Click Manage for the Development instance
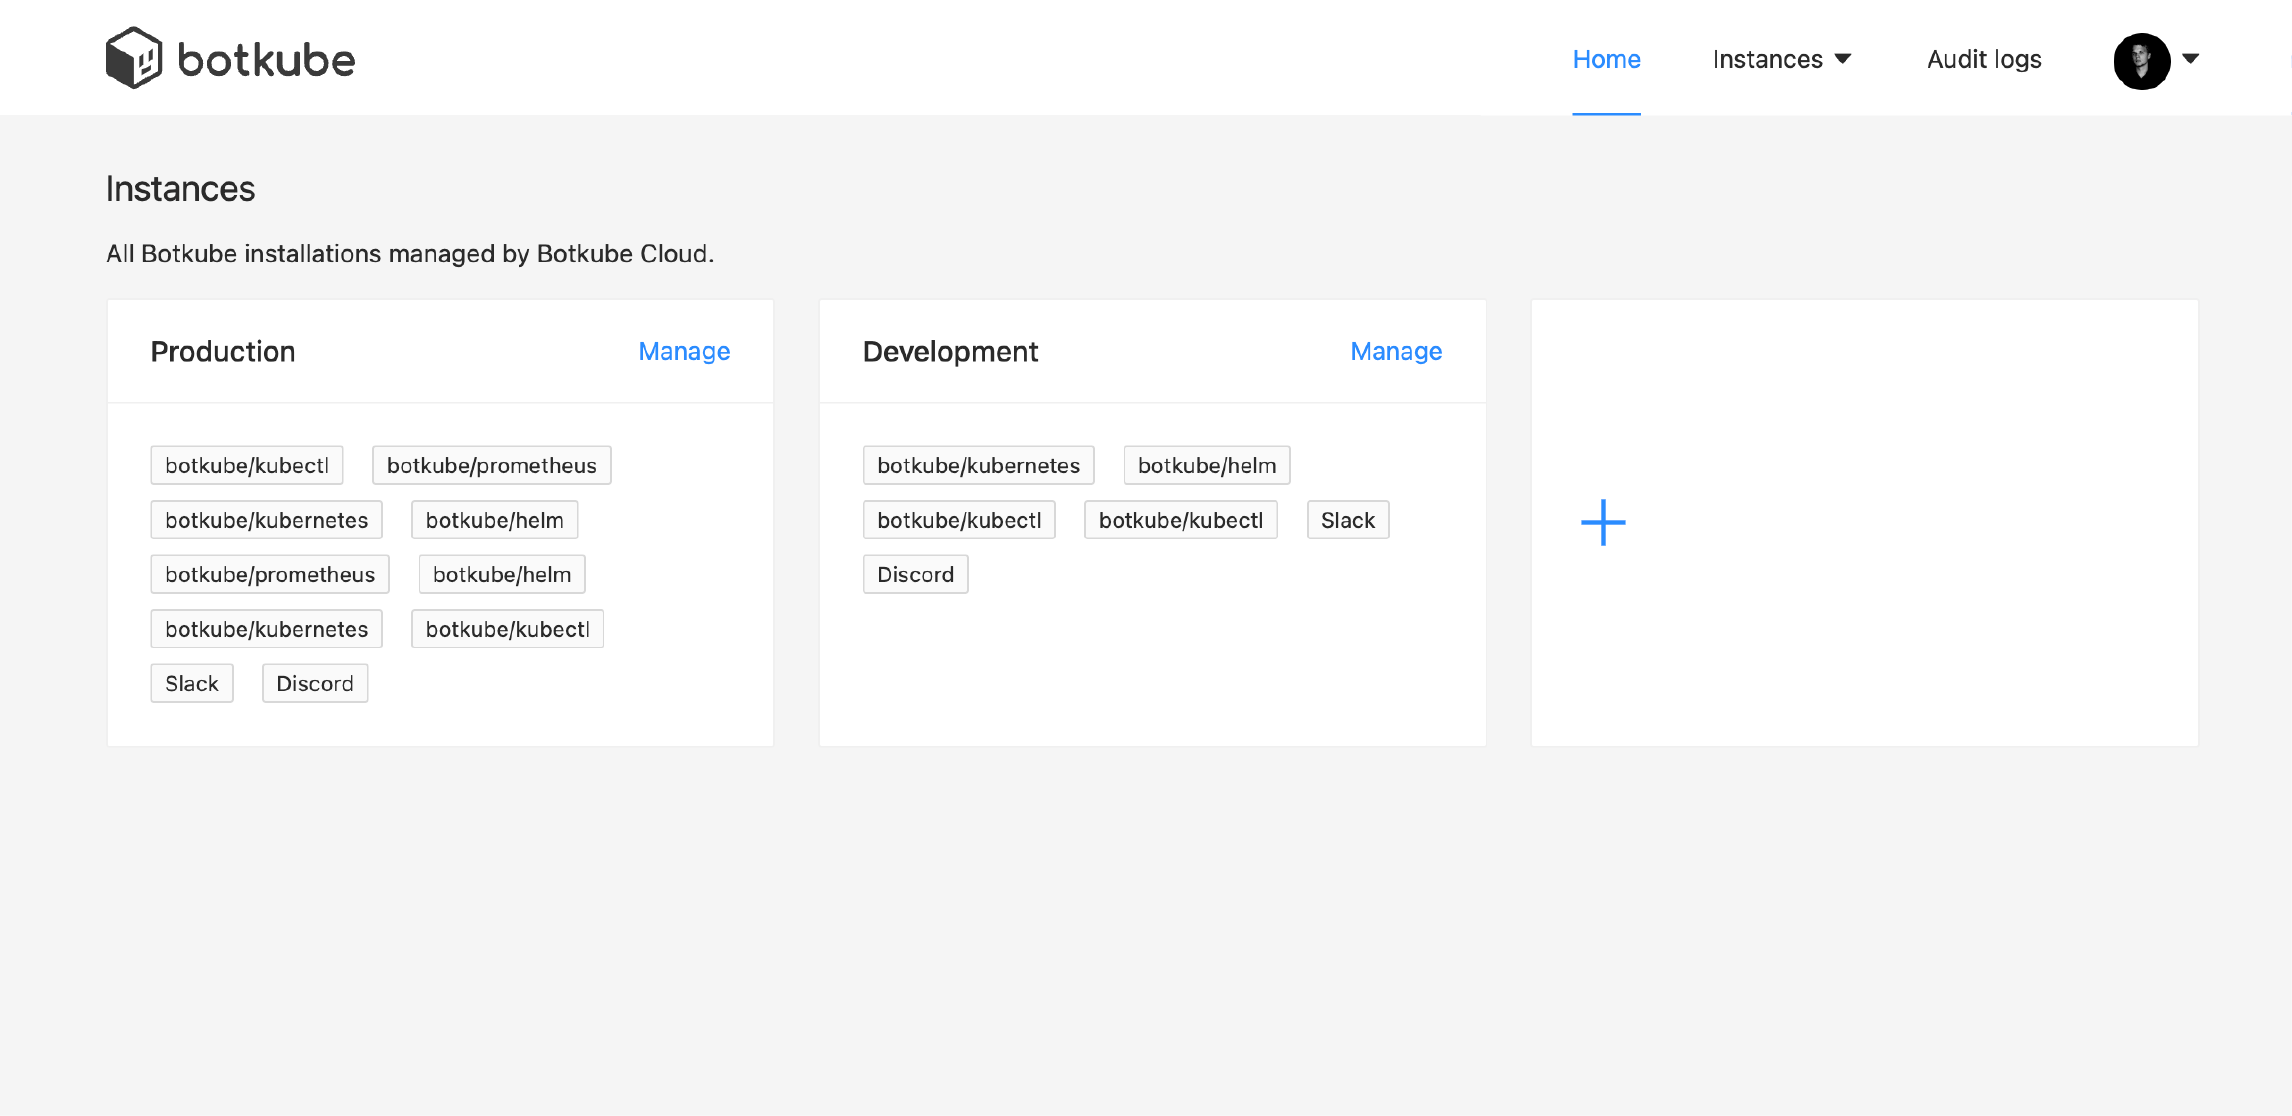 point(1395,351)
